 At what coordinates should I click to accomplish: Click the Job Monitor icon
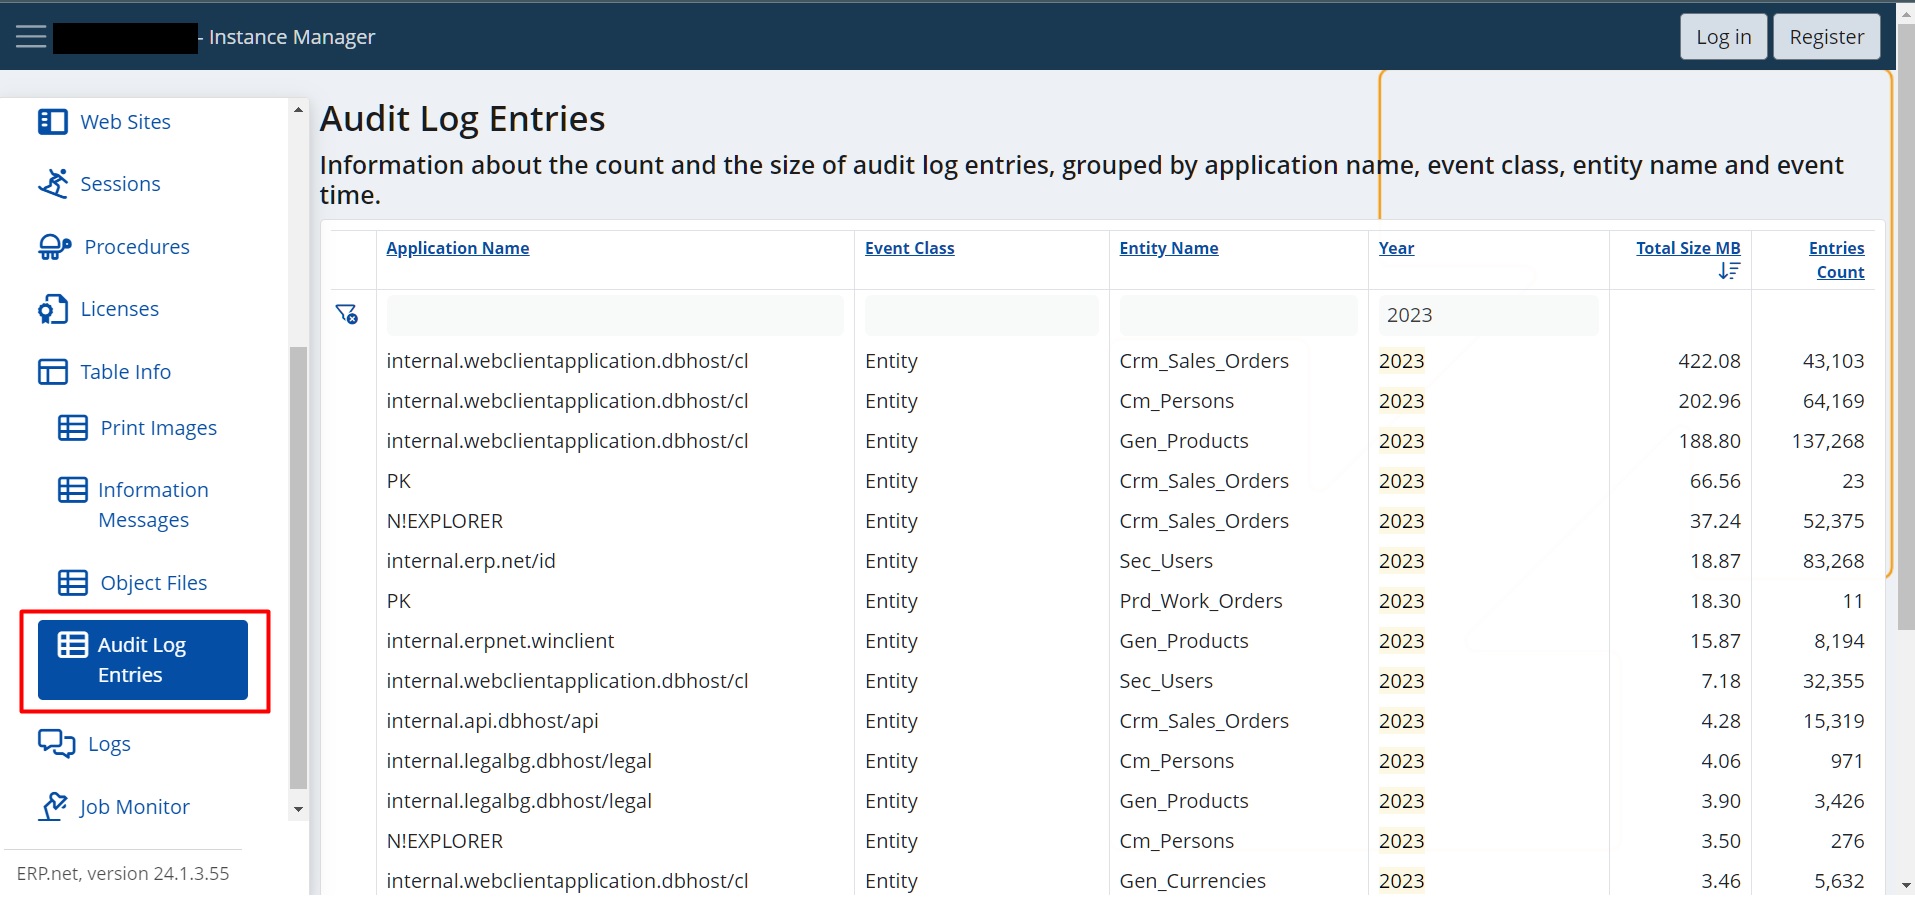53,806
